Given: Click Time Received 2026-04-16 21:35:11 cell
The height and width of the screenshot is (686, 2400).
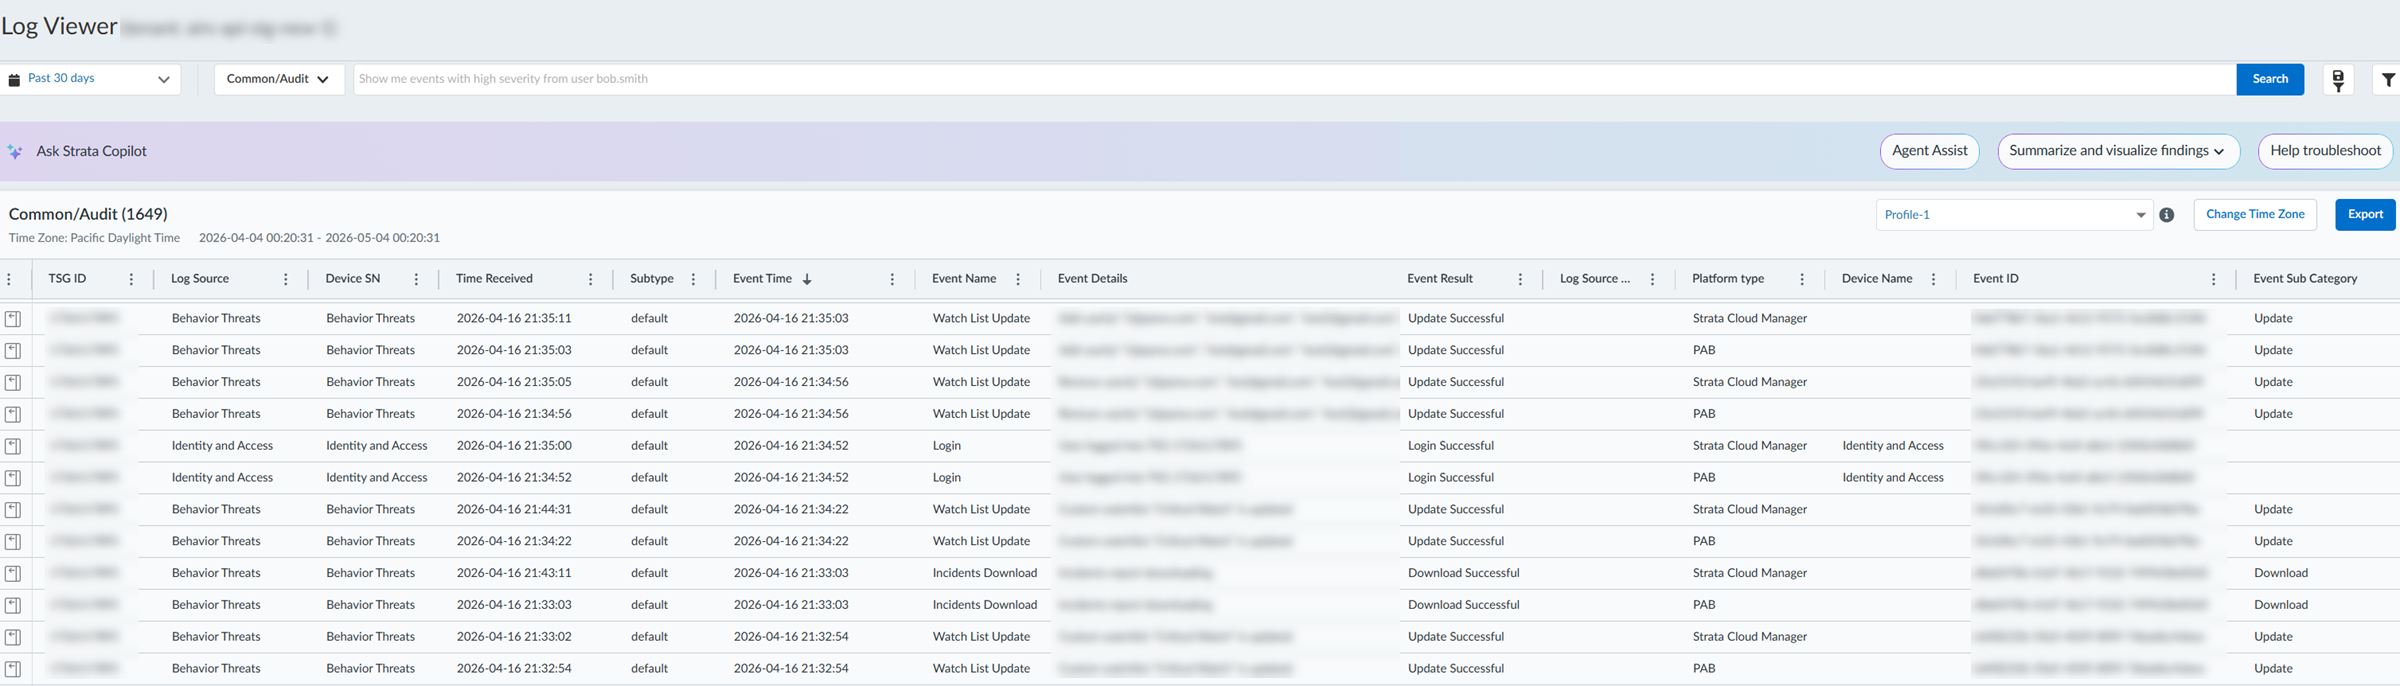Looking at the screenshot, I should click(x=514, y=319).
